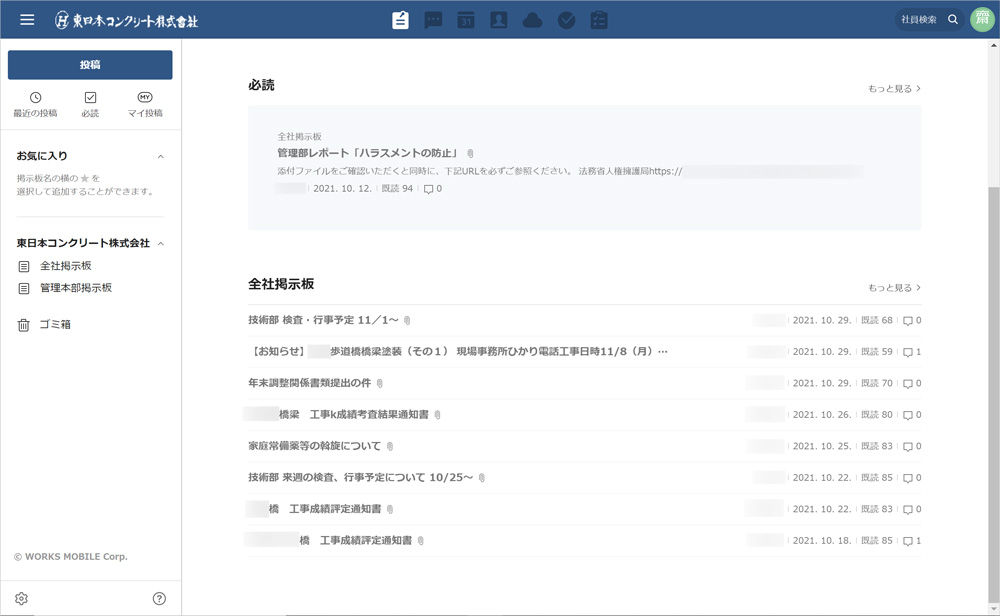Open the clipboard survey icon in the top bar
This screenshot has width=1000, height=616.
pos(599,20)
